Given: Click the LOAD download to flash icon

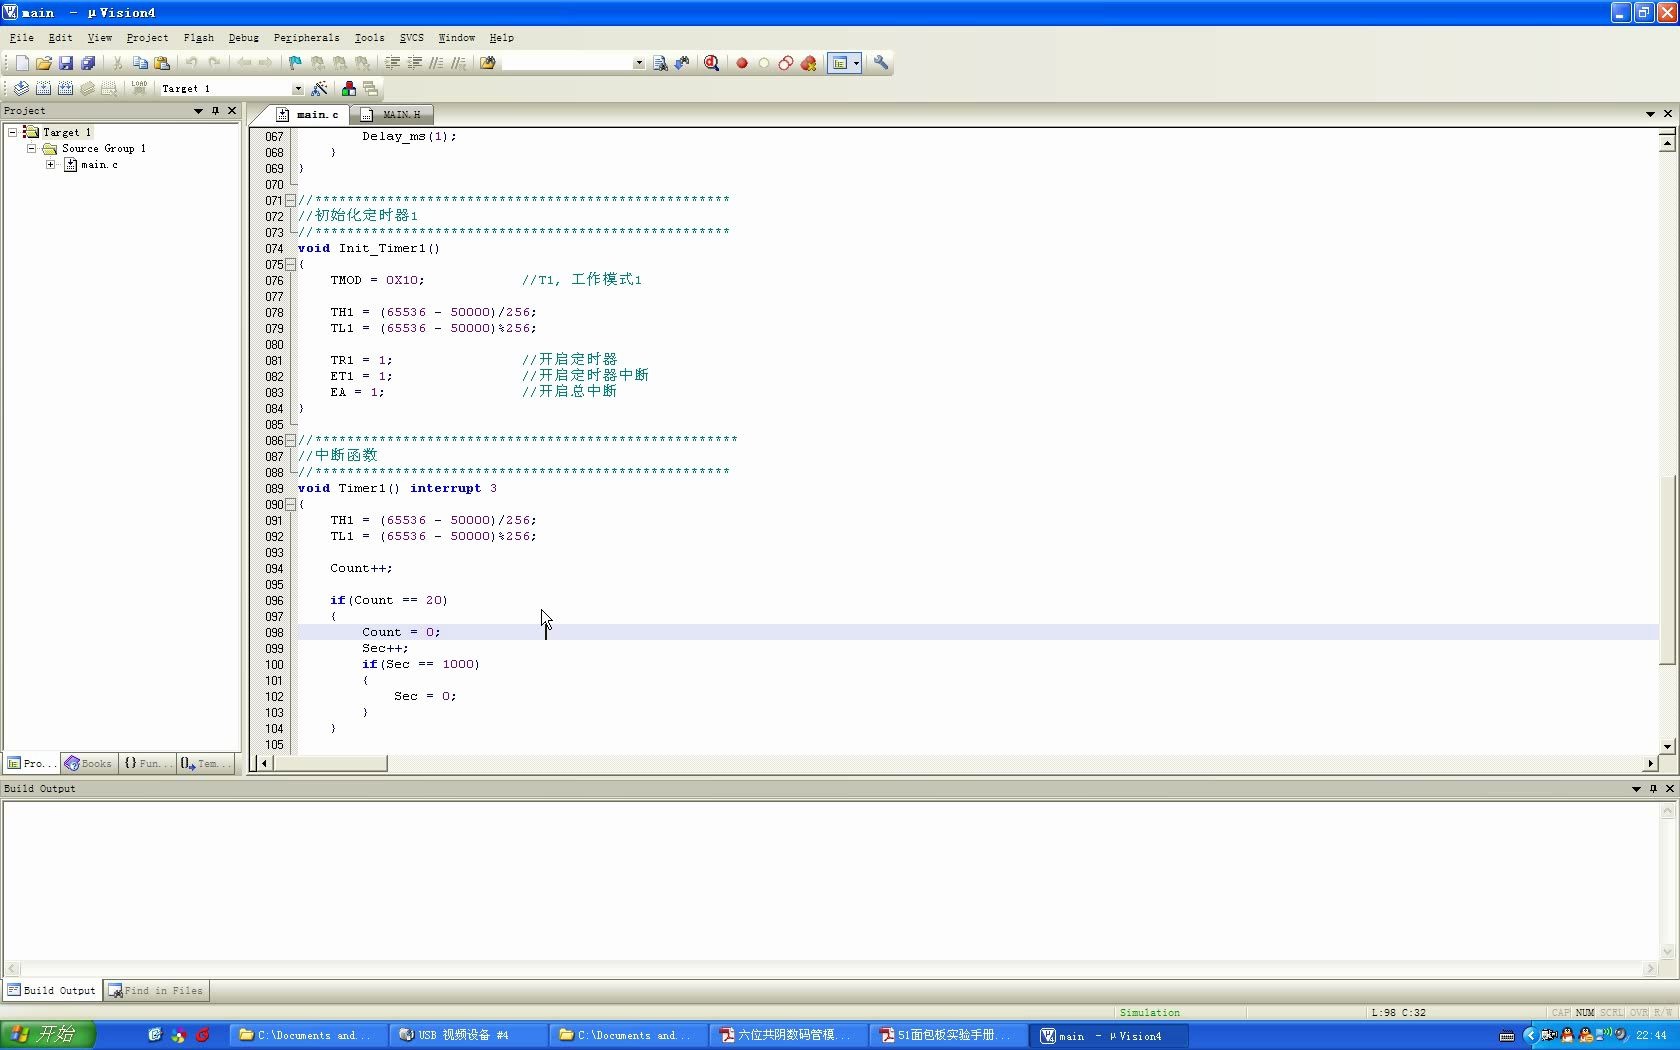Looking at the screenshot, I should (139, 89).
